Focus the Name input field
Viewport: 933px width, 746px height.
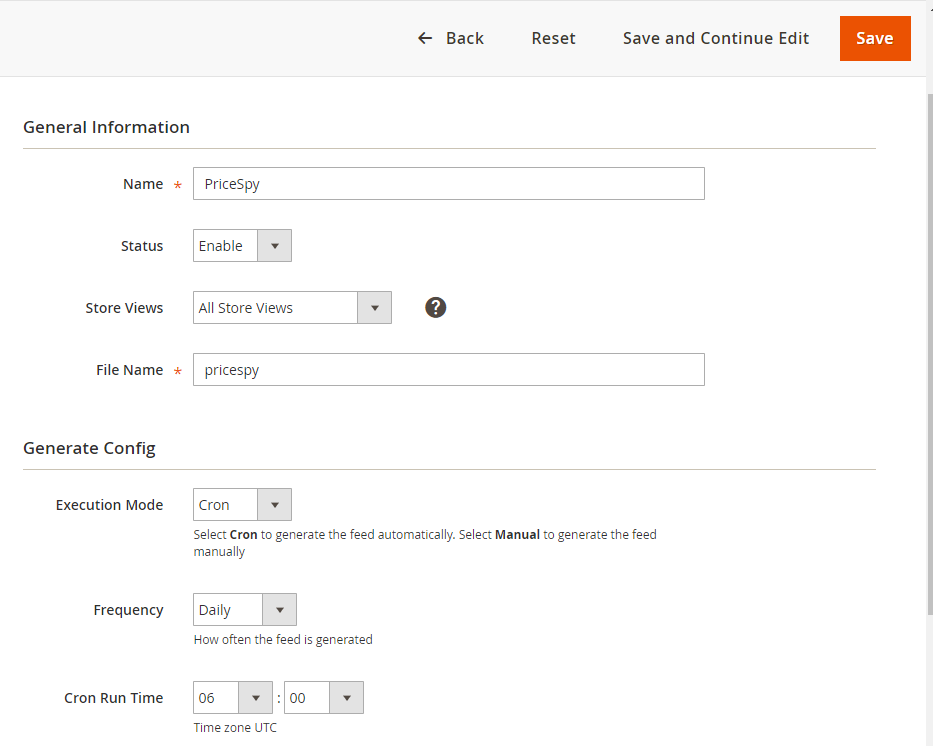click(x=449, y=184)
